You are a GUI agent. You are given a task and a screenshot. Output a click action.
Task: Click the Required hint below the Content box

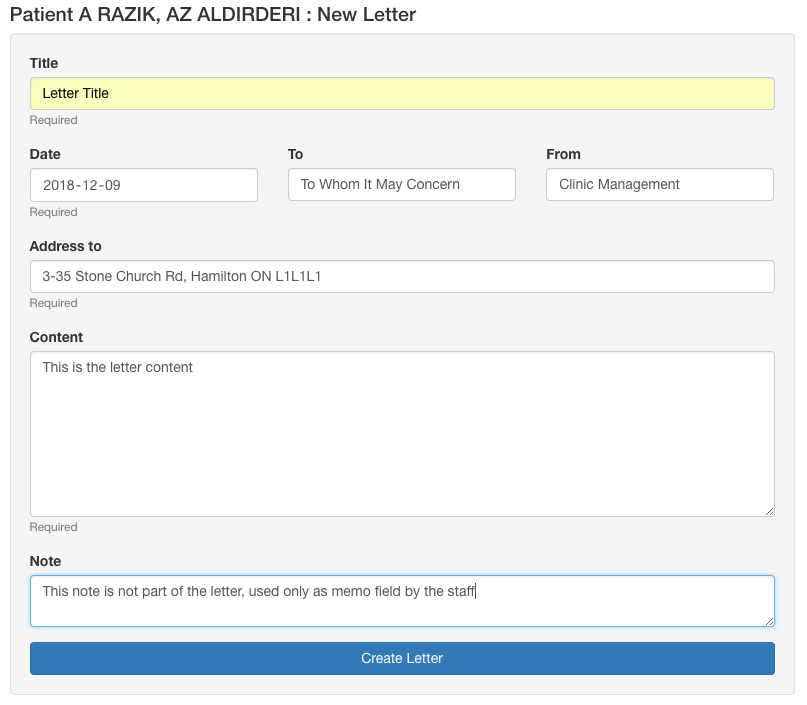point(54,527)
